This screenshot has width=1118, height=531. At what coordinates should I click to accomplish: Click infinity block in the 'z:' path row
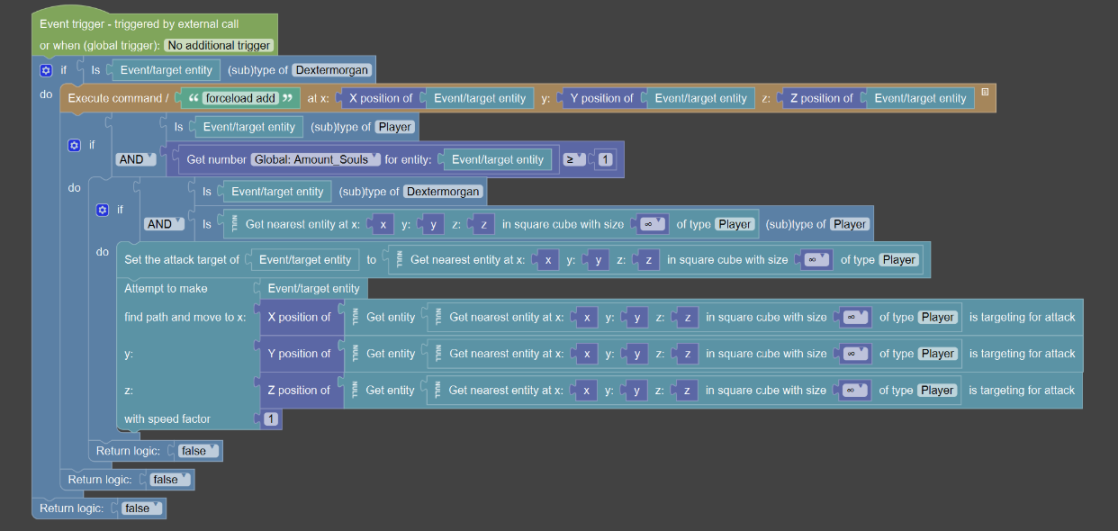pyautogui.click(x=855, y=391)
